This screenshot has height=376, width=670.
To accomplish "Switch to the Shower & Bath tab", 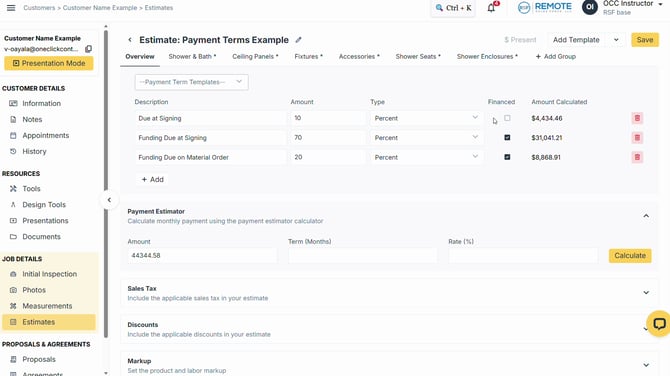I will coord(192,56).
